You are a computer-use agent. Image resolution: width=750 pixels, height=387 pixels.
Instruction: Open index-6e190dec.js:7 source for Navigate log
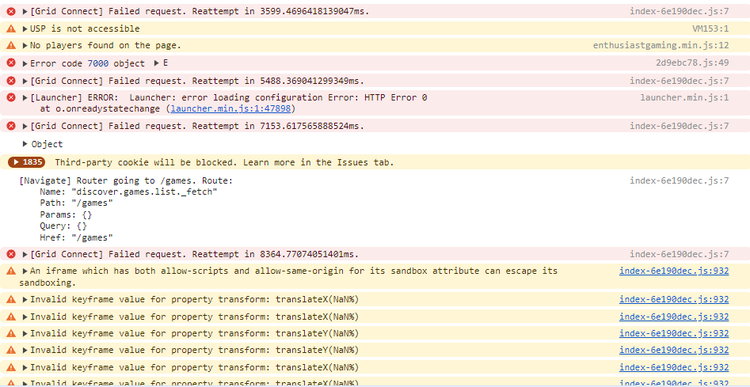(x=679, y=181)
